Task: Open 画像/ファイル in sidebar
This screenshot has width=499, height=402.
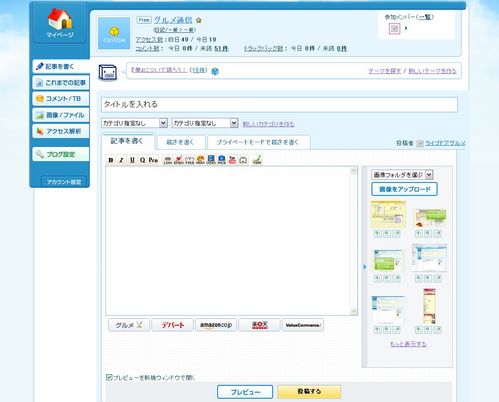Action: [x=61, y=115]
